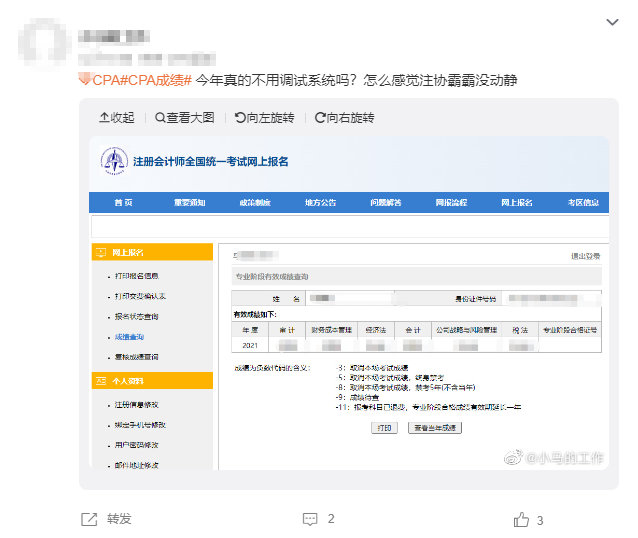Click the magnifier icon beside 查看大图
This screenshot has width=638, height=538.
[x=160, y=118]
